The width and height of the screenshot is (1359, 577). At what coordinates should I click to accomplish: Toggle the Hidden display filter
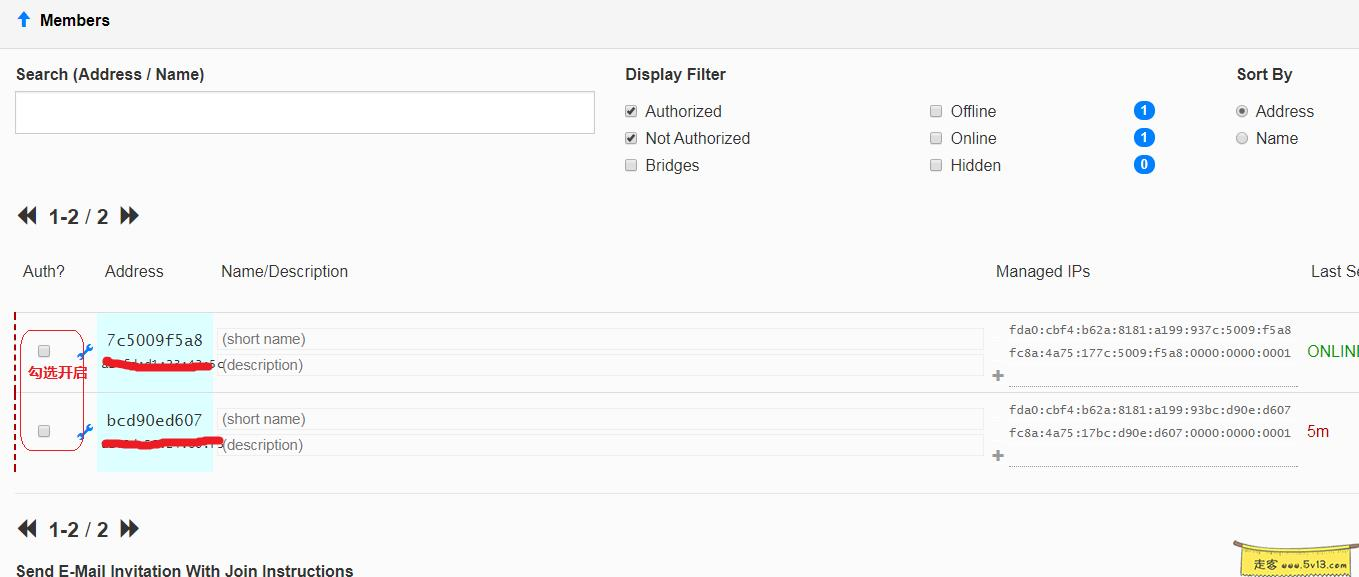936,165
